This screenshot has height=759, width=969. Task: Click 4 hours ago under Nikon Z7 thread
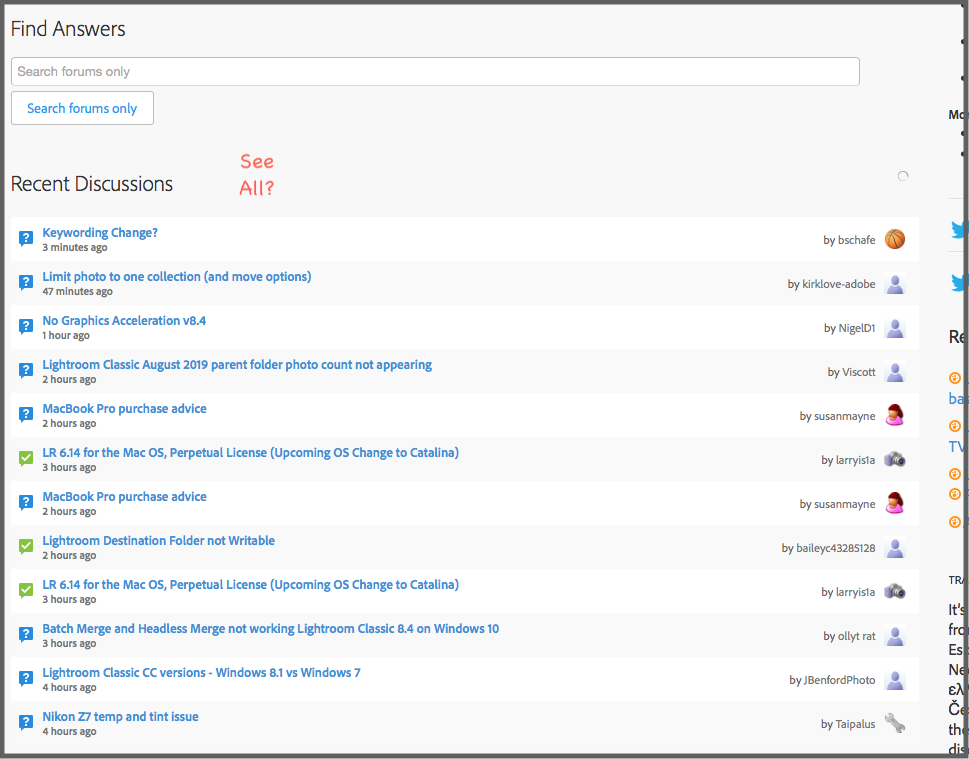coord(69,732)
